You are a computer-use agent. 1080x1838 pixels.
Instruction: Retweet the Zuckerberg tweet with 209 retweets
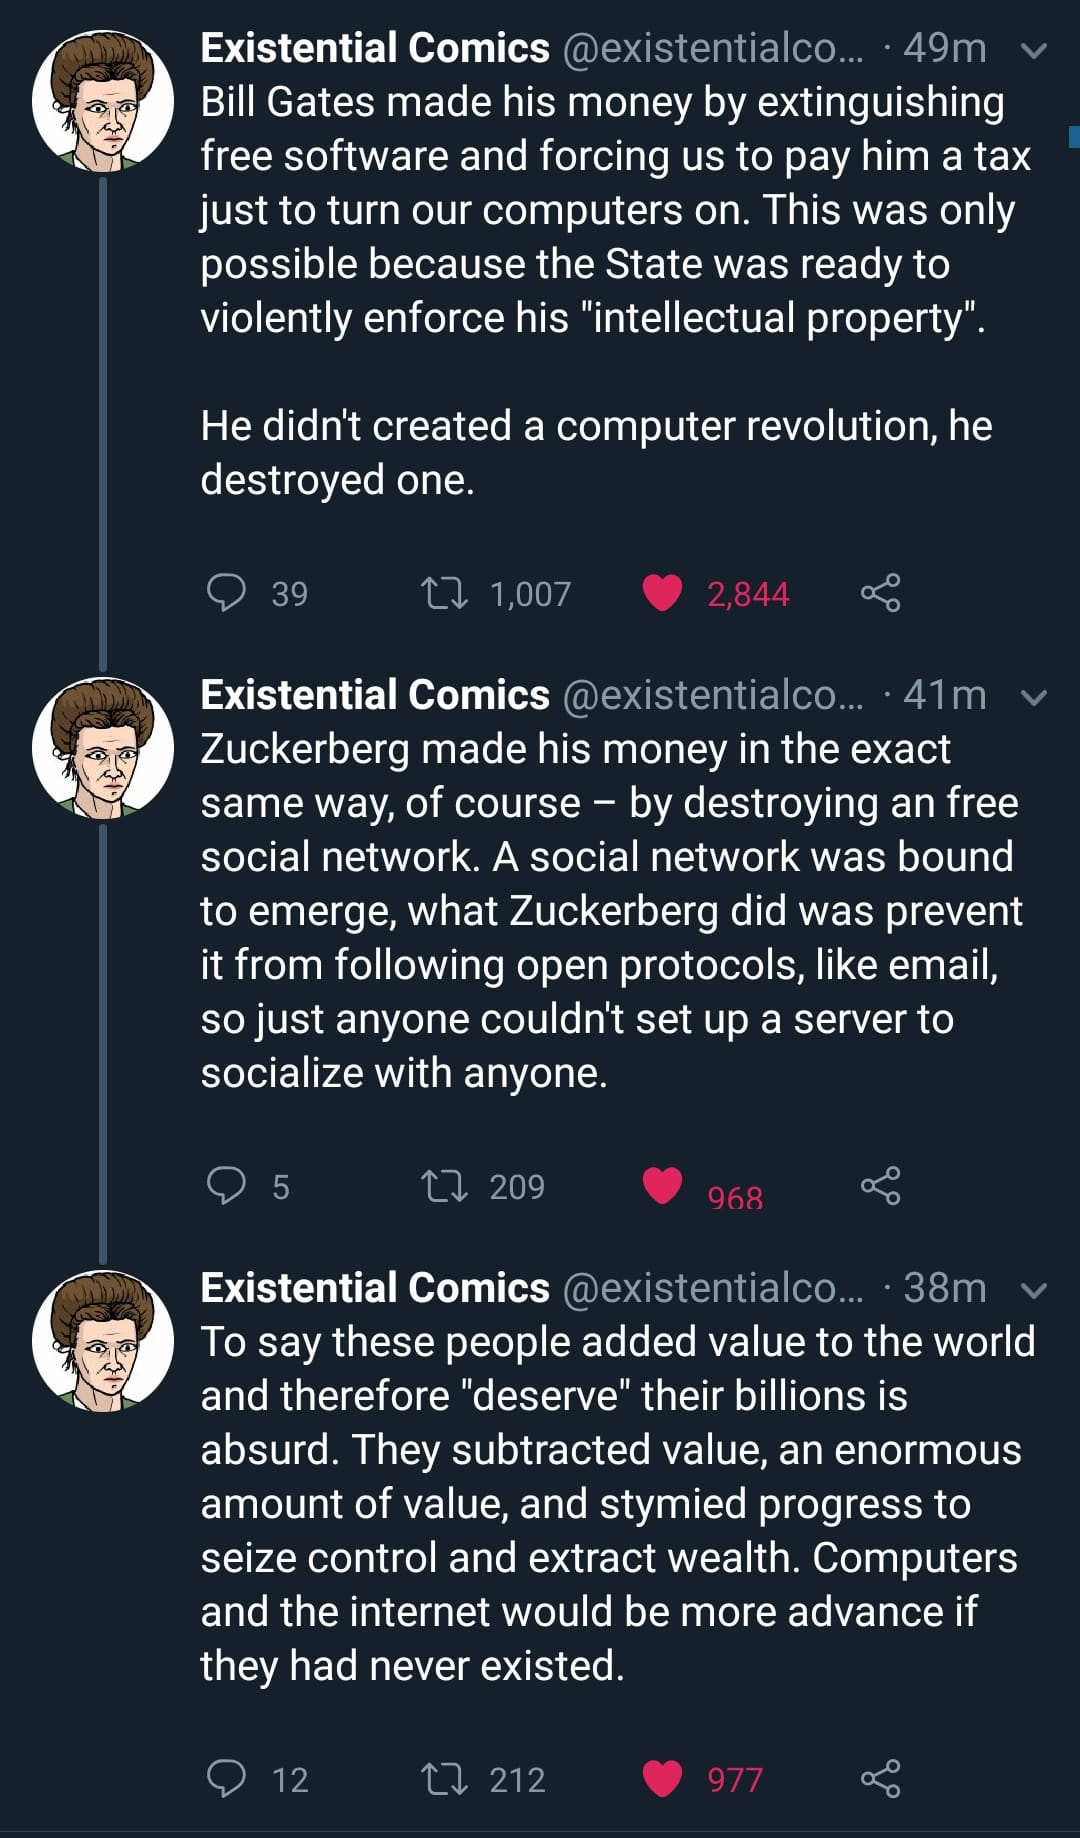click(443, 1186)
